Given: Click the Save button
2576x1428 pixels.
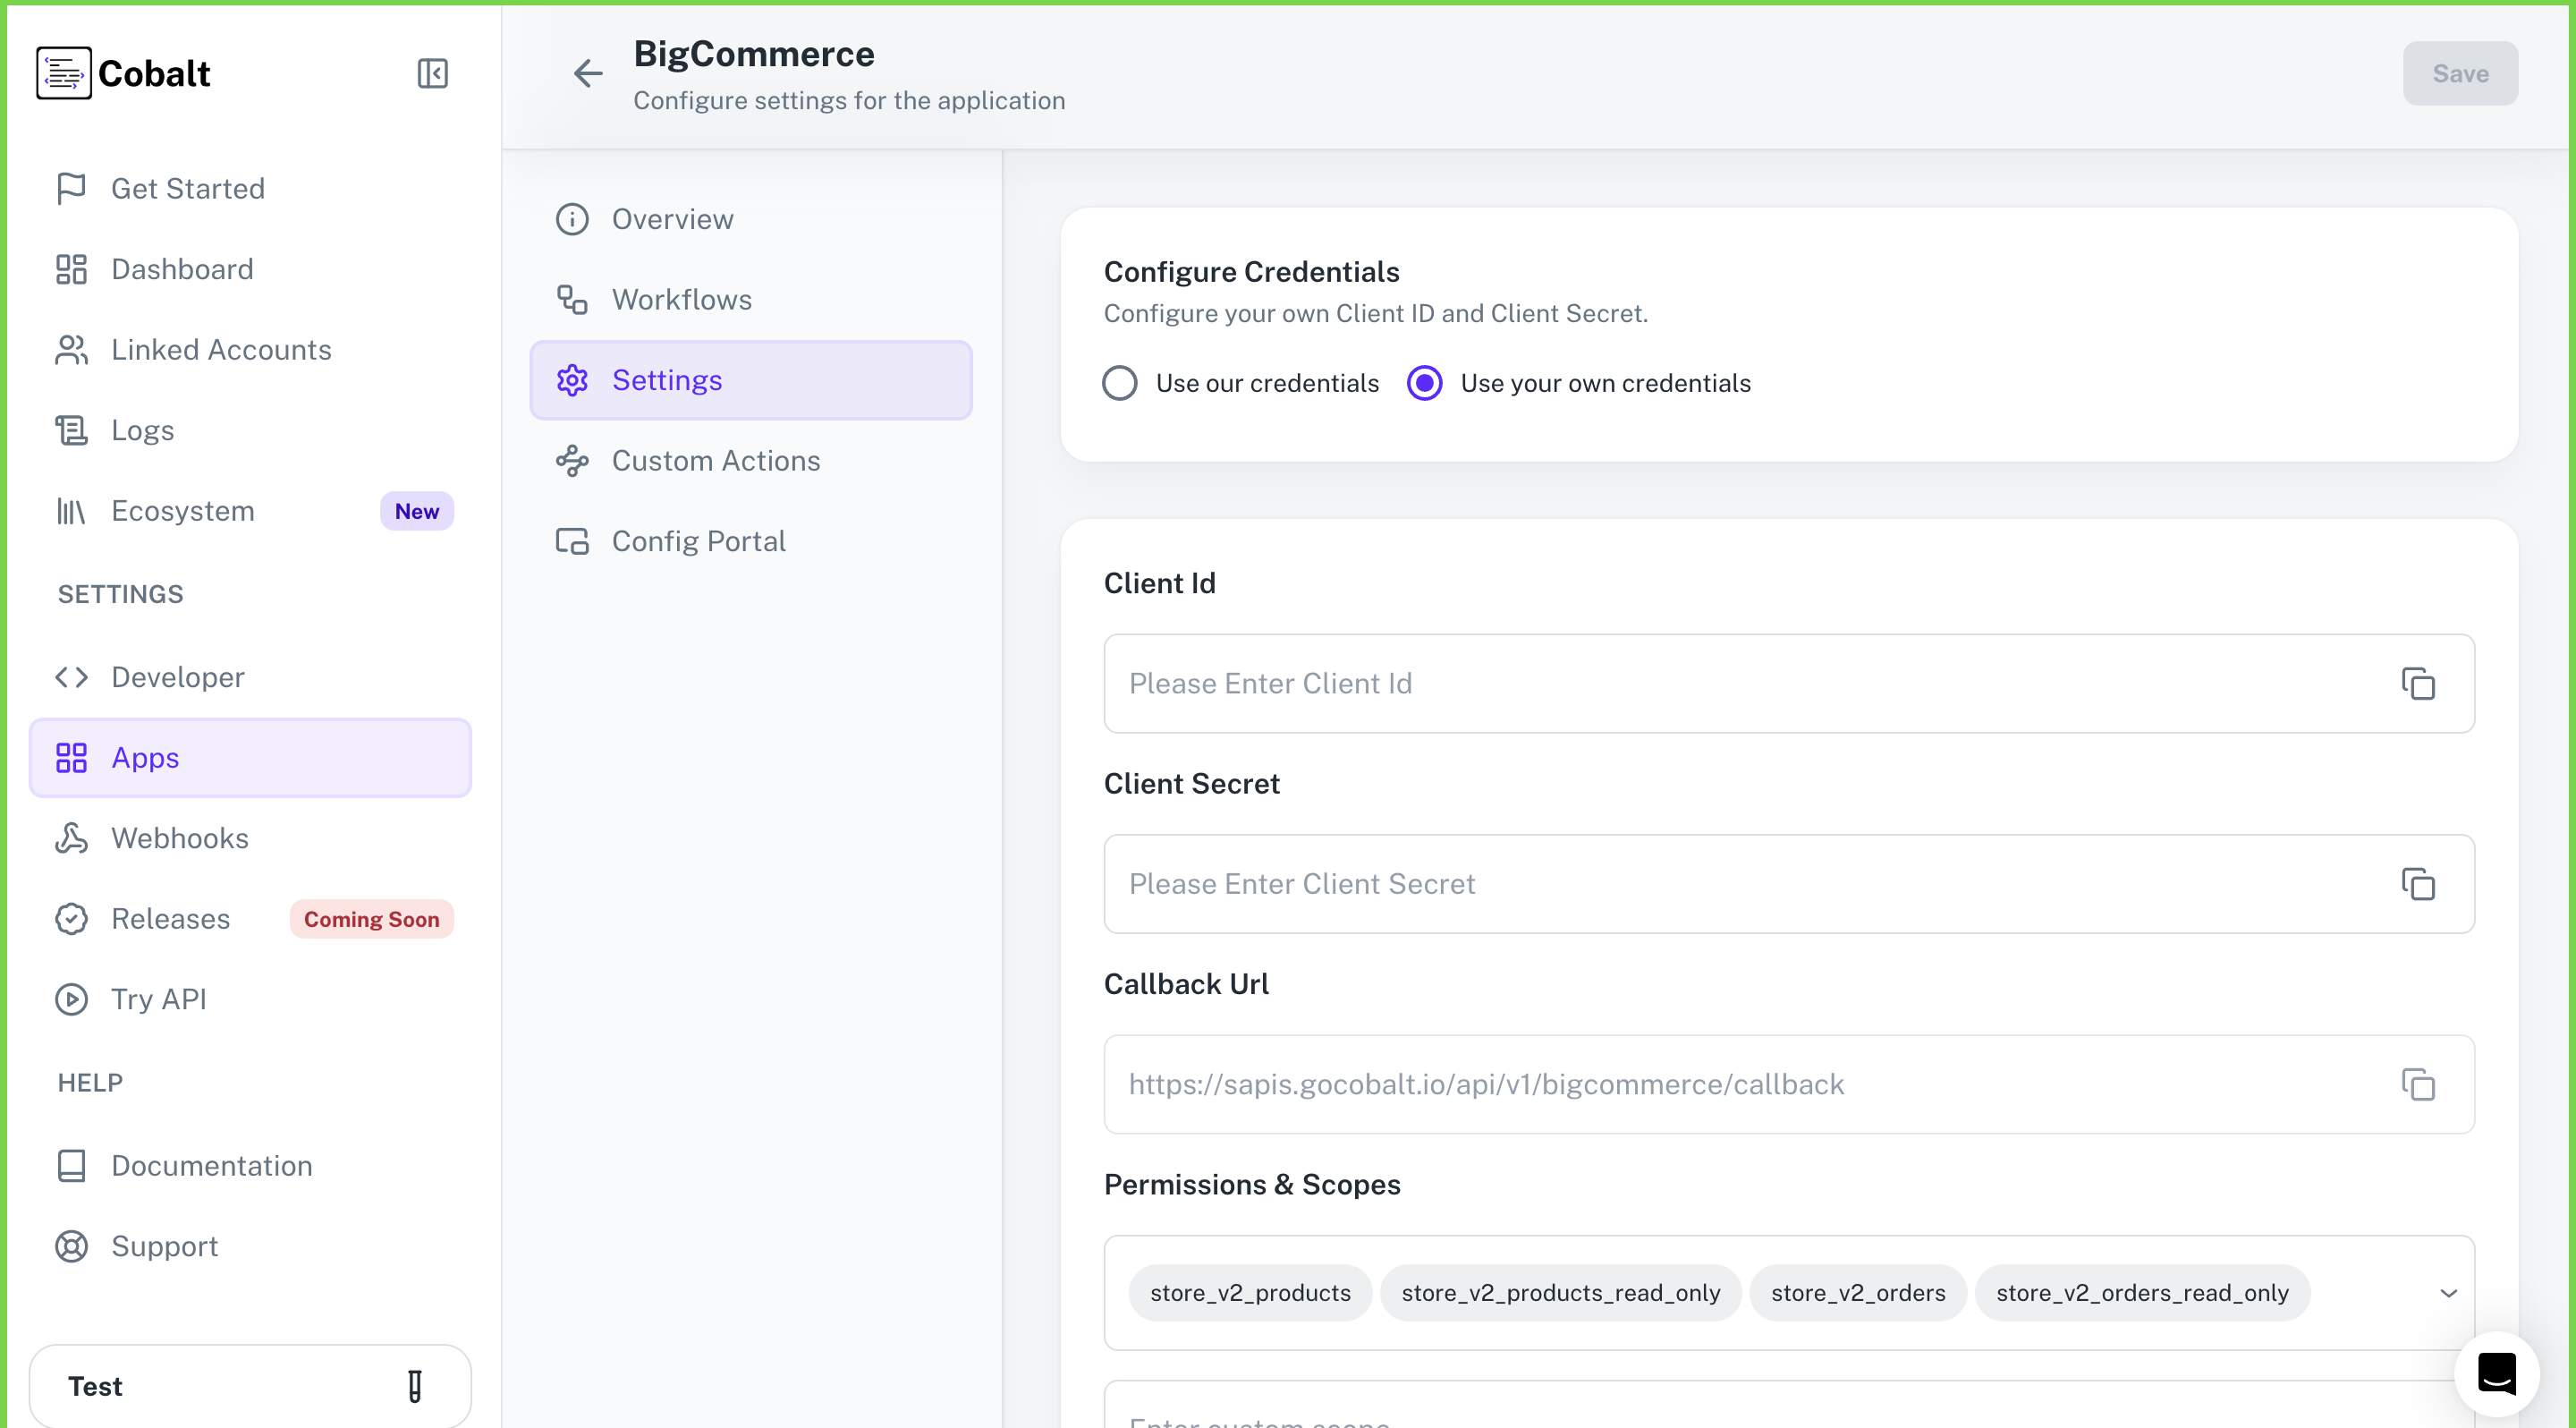Looking at the screenshot, I should point(2460,73).
